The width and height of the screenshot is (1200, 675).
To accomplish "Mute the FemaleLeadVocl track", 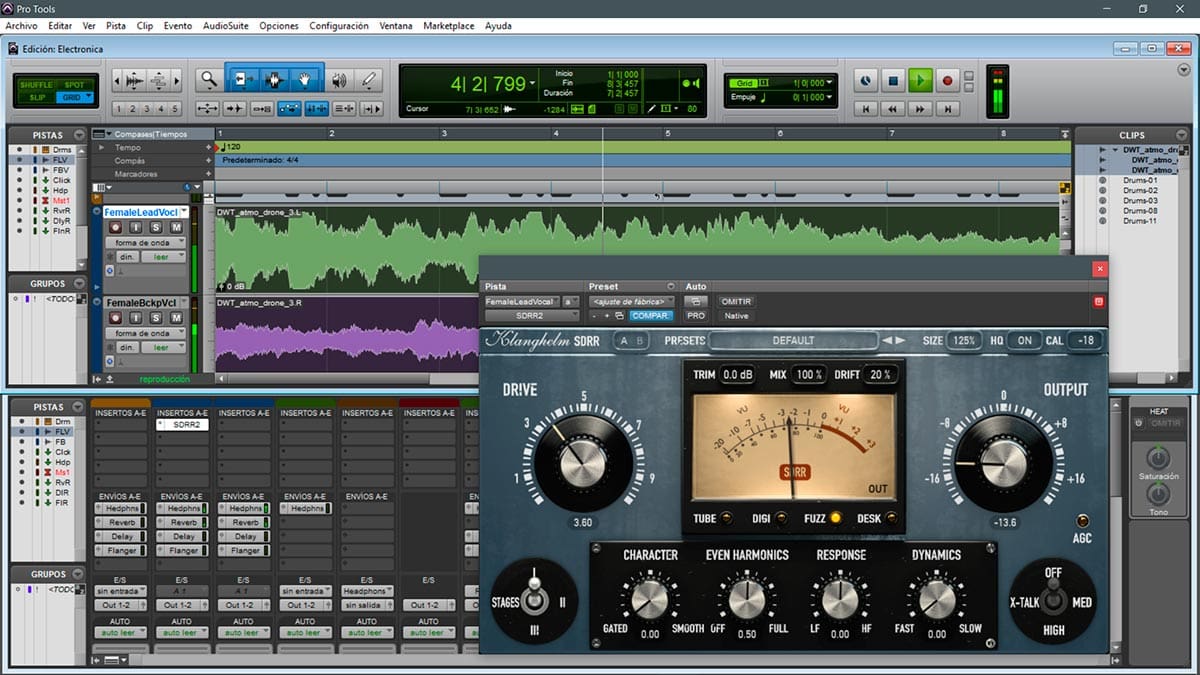I will coord(176,228).
